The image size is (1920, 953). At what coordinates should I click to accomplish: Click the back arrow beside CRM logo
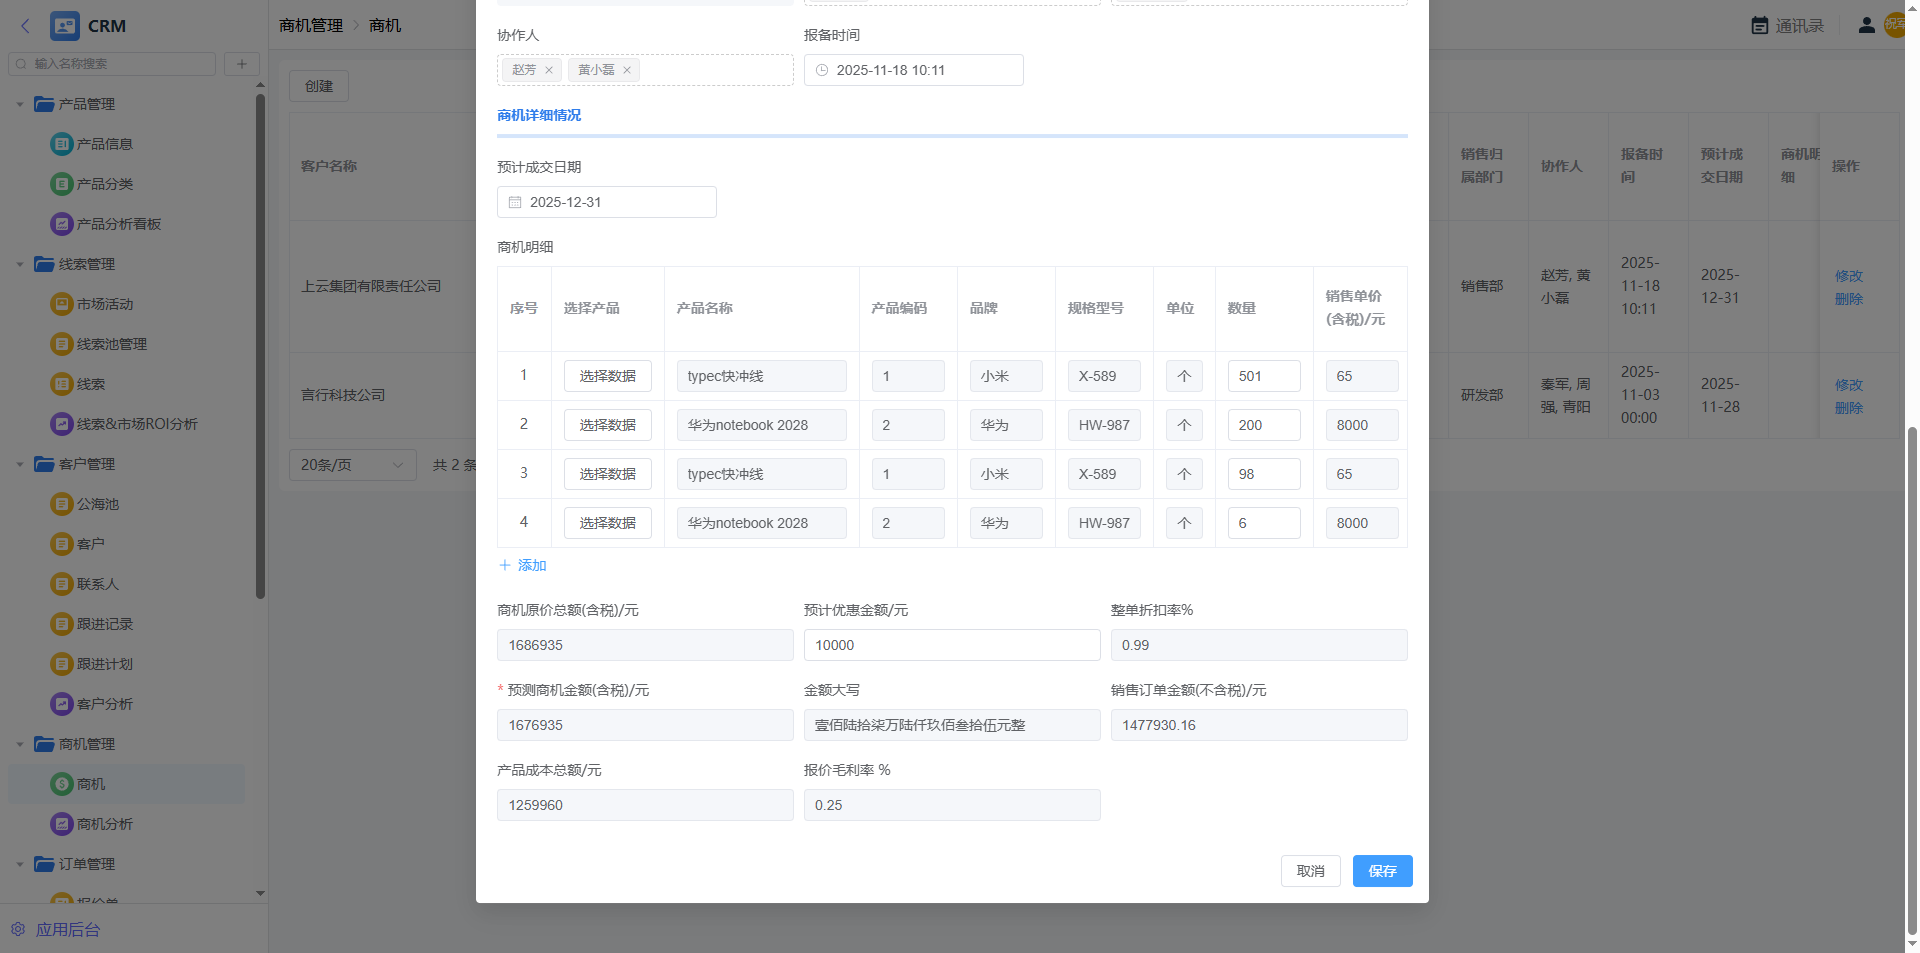click(x=26, y=26)
